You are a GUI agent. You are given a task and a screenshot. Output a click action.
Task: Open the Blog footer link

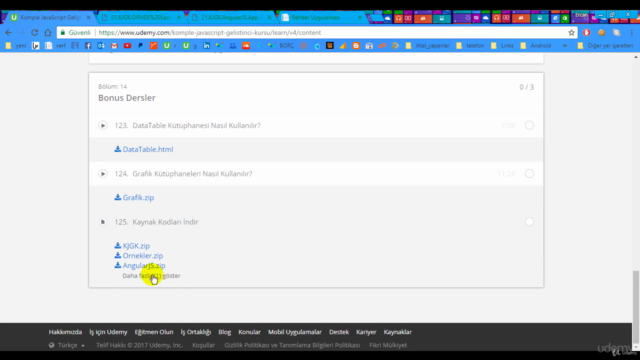pos(224,332)
